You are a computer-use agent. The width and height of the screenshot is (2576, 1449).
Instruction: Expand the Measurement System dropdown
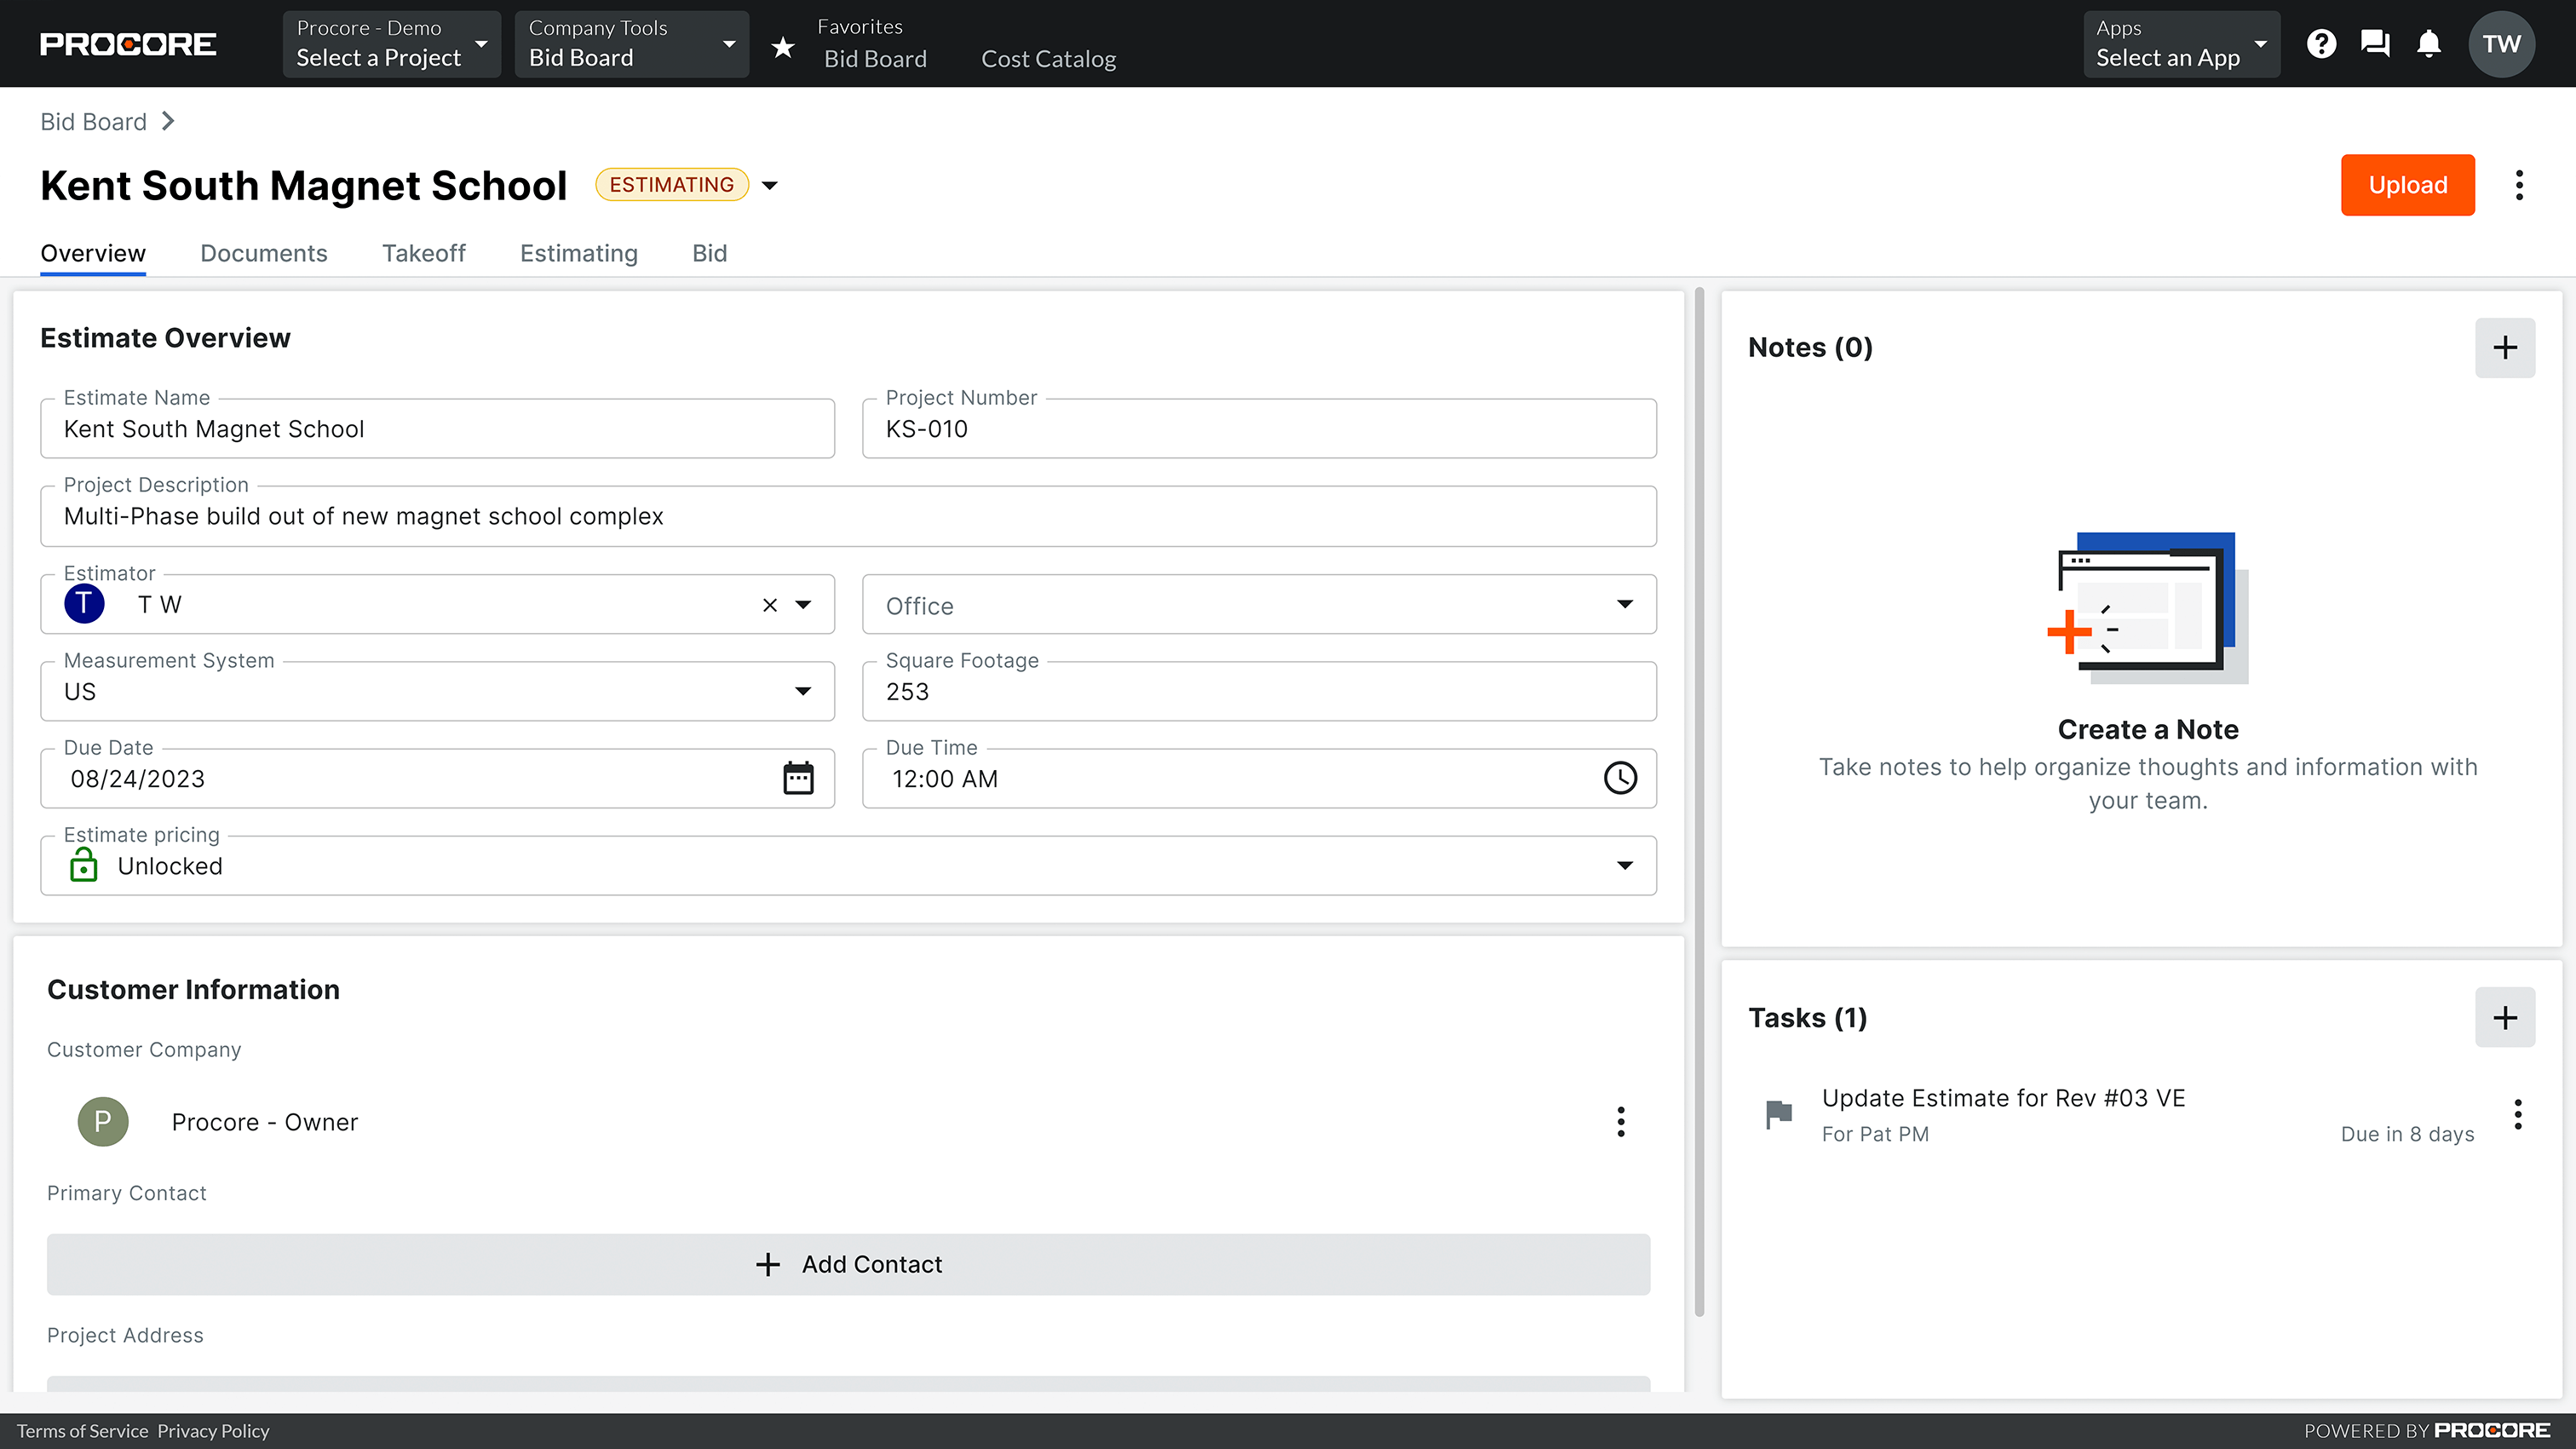(801, 691)
